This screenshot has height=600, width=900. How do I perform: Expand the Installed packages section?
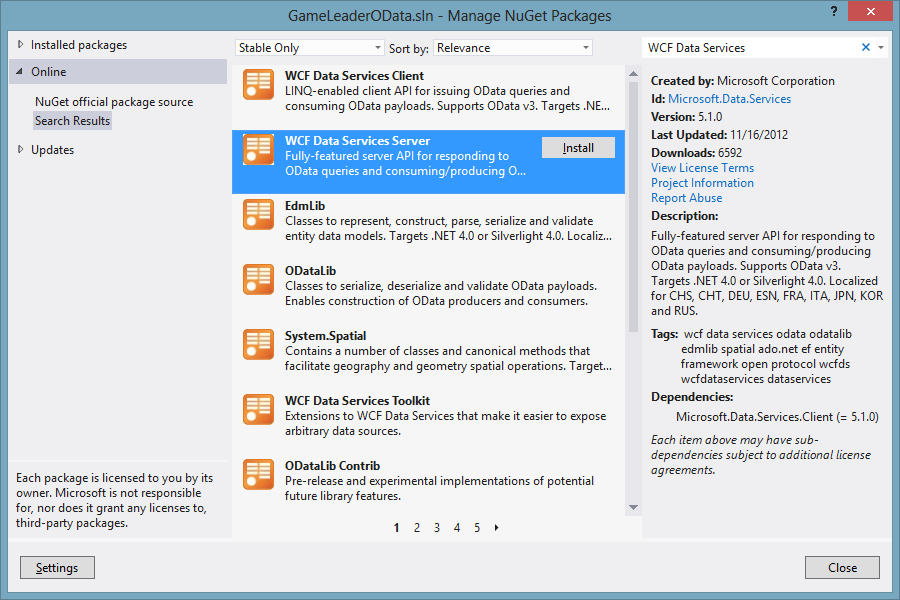coord(20,45)
